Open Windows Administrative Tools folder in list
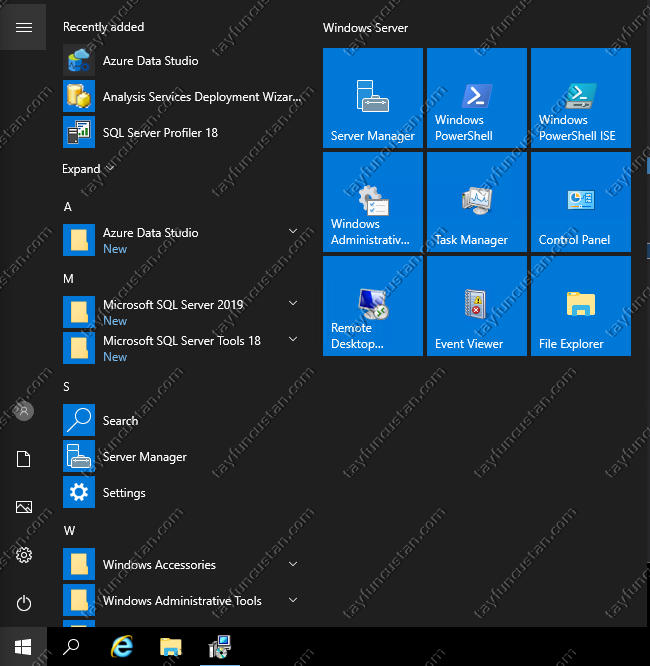The width and height of the screenshot is (650, 666). tap(183, 601)
